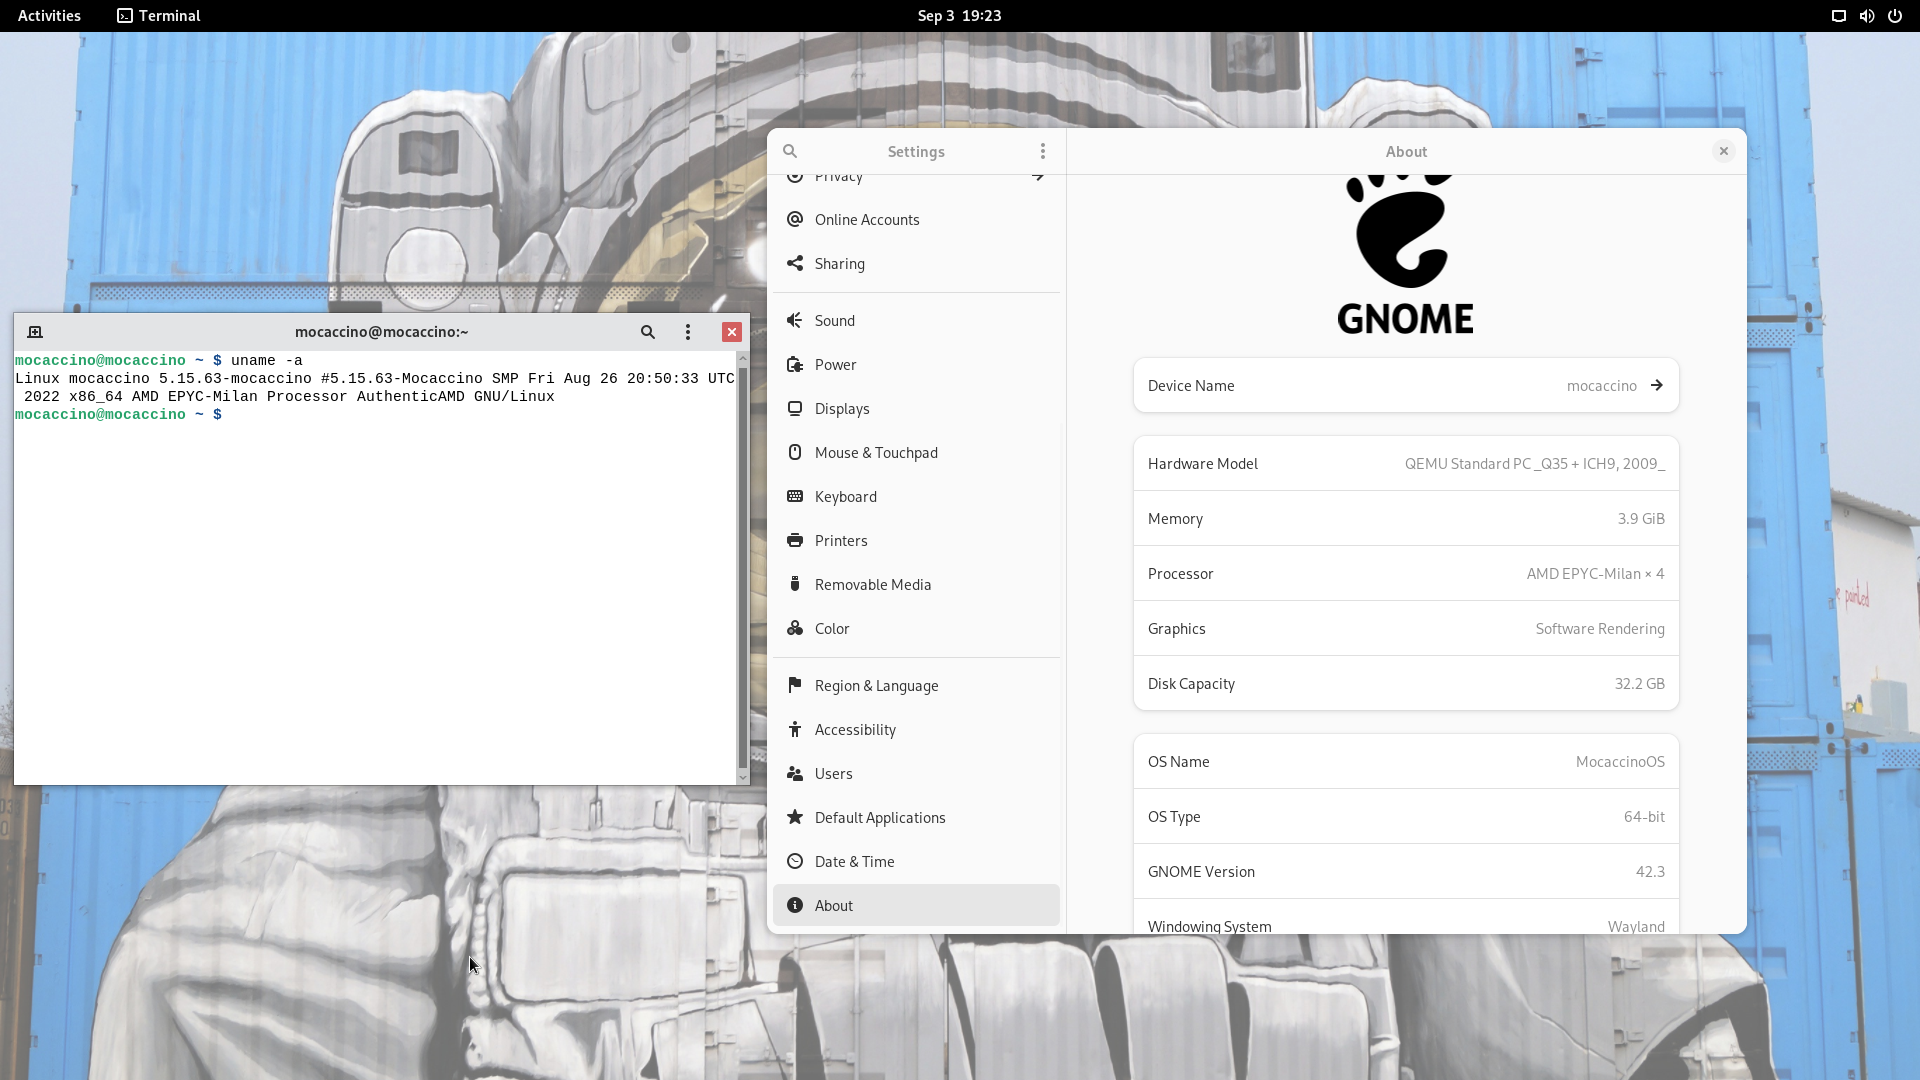Open the Privacy submenu arrow
Image resolution: width=1920 pixels, height=1080 pixels.
1038,177
